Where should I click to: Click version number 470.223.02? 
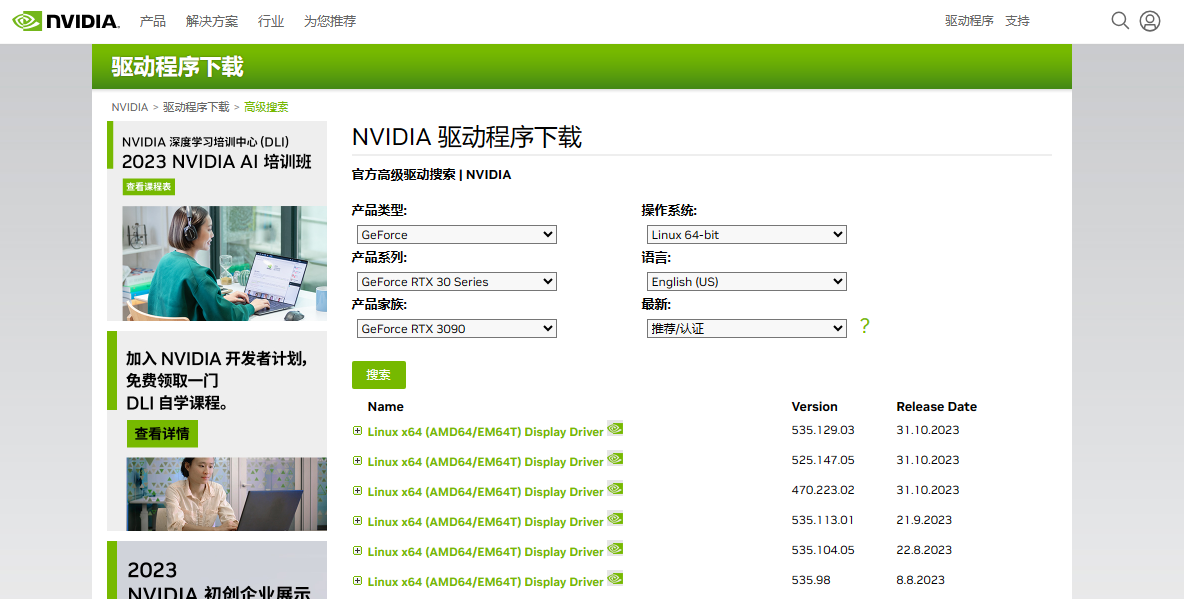coord(823,489)
